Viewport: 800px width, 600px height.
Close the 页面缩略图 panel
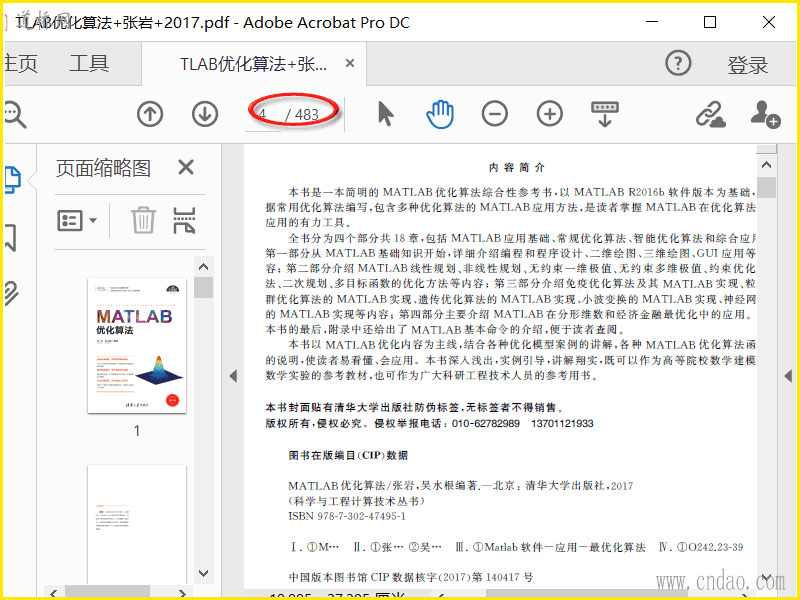tap(186, 167)
